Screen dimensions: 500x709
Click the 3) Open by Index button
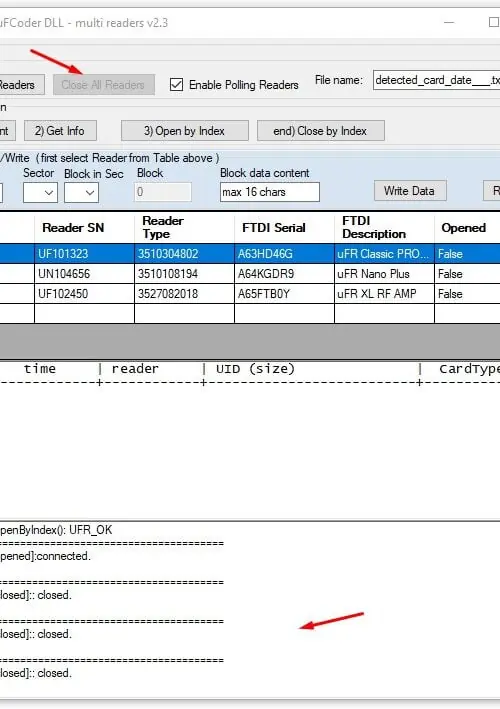click(x=184, y=131)
